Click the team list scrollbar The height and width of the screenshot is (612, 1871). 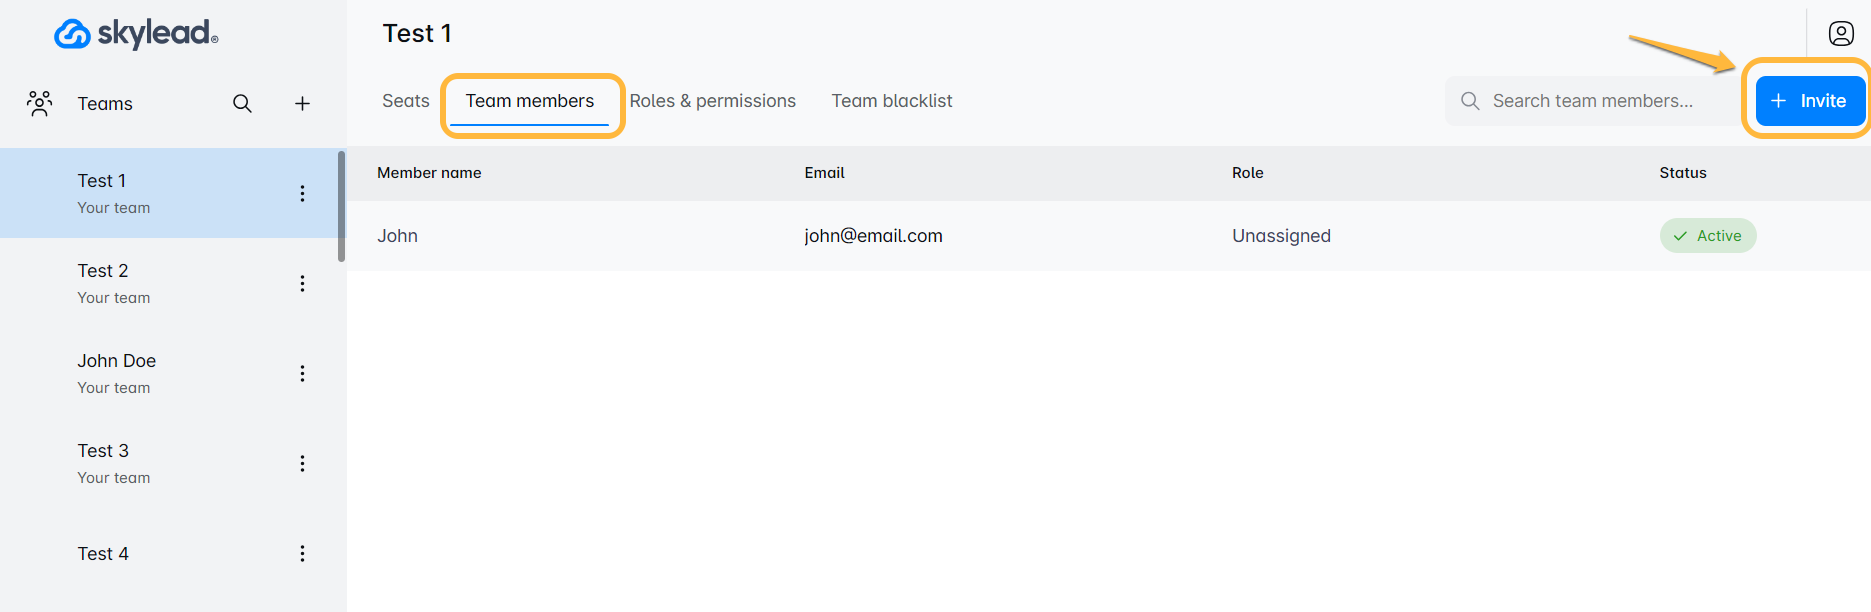(x=341, y=206)
